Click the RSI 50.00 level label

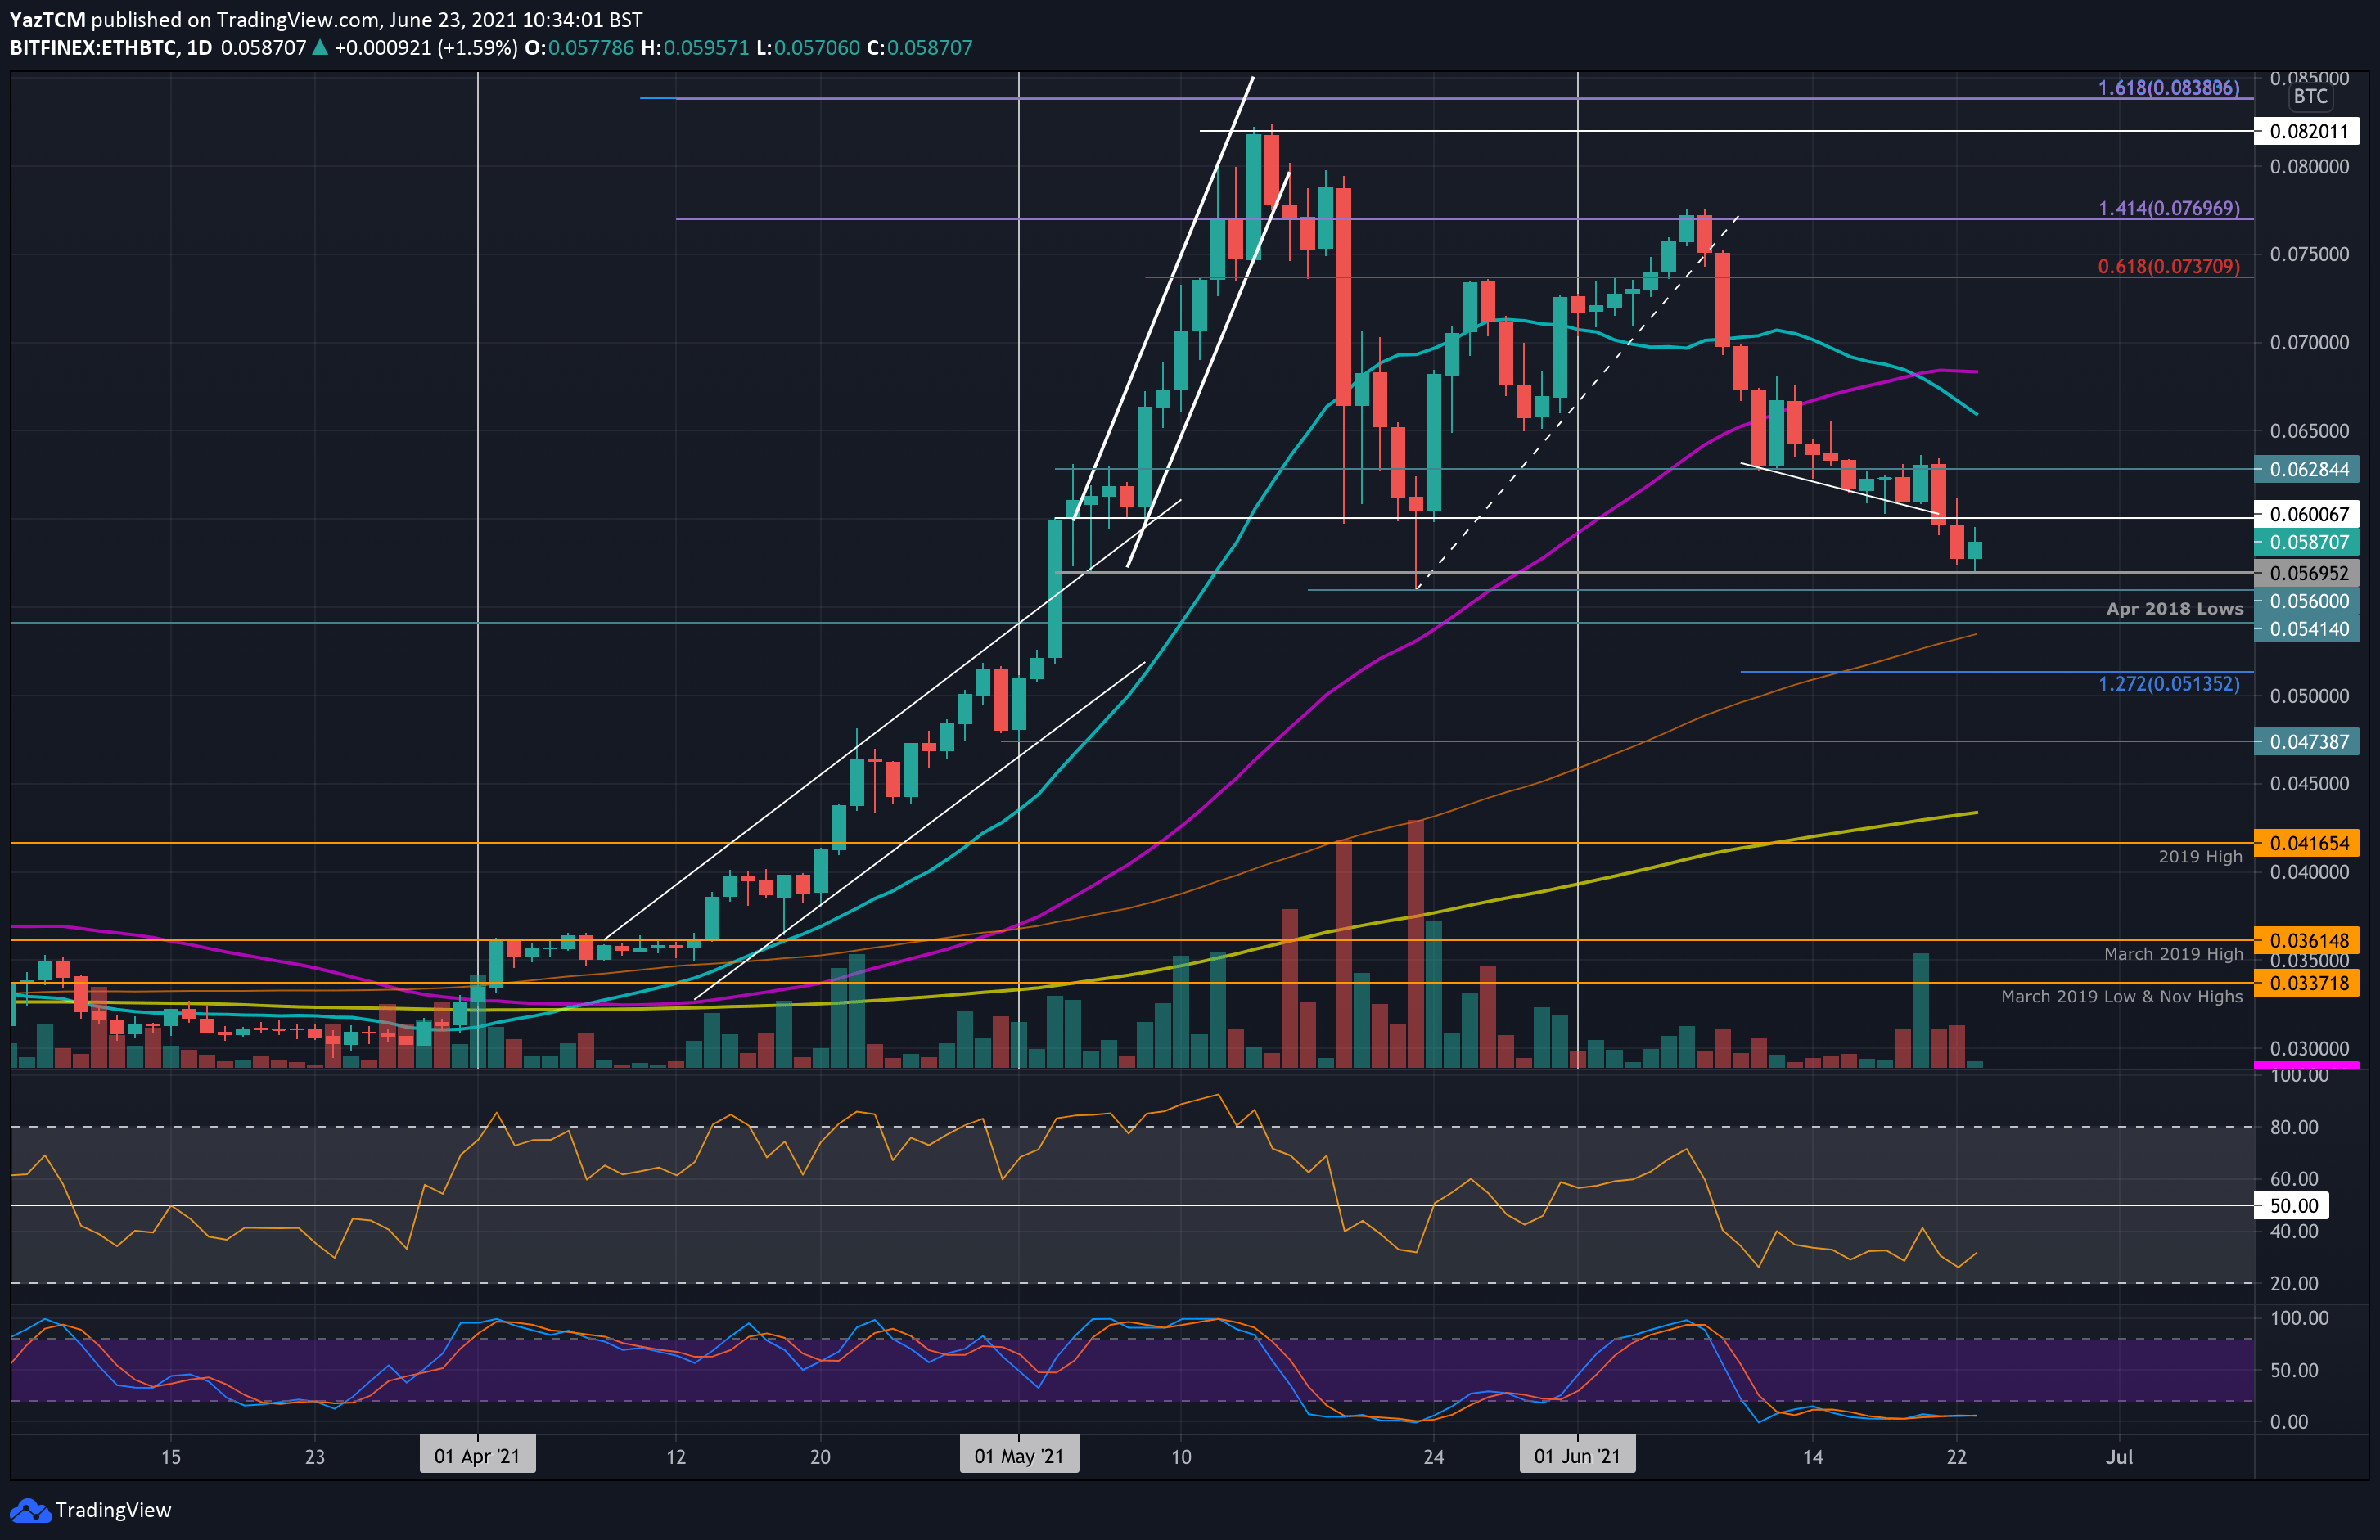pyautogui.click(x=2292, y=1206)
